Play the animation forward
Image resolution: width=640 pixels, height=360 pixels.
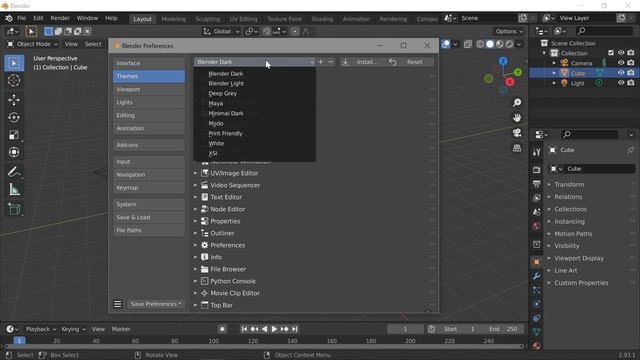point(274,329)
